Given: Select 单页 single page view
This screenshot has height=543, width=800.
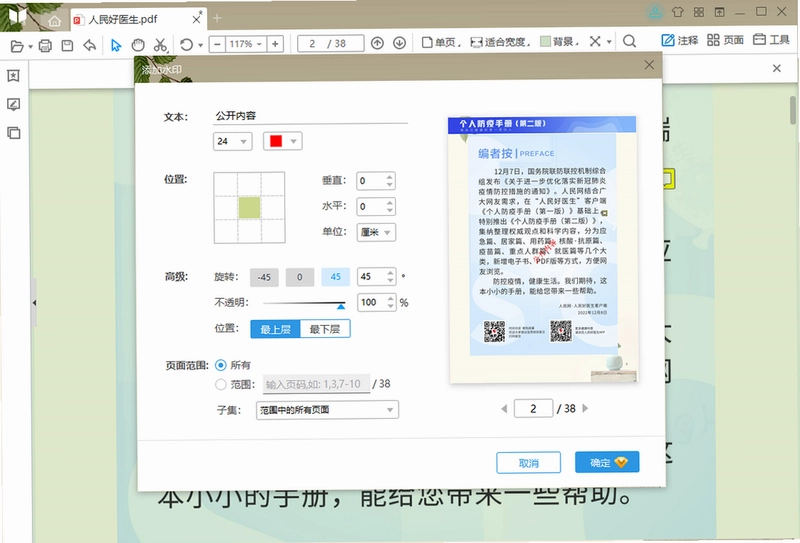Looking at the screenshot, I should [439, 42].
